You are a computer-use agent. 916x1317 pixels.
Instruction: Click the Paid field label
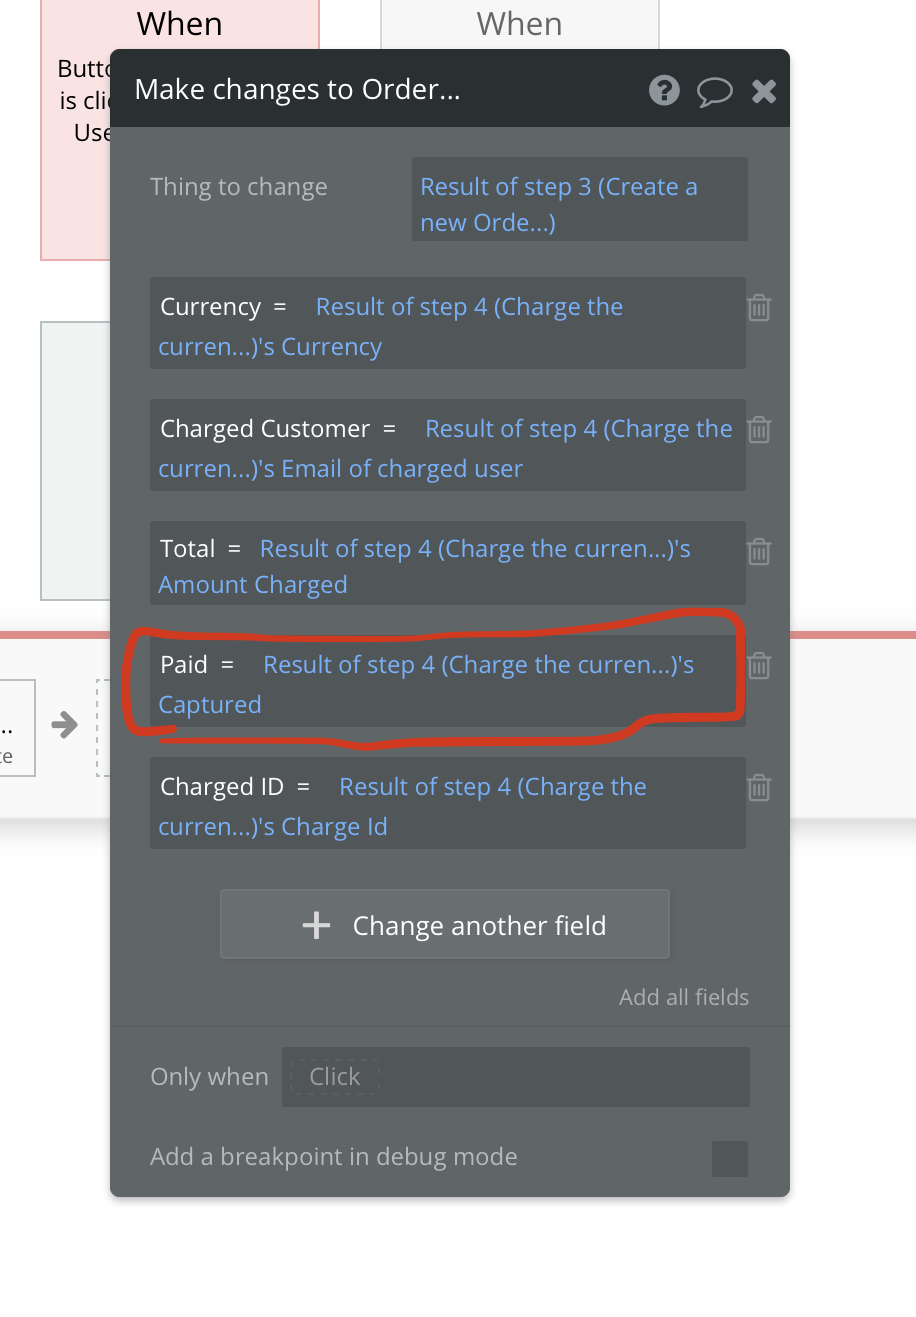184,665
